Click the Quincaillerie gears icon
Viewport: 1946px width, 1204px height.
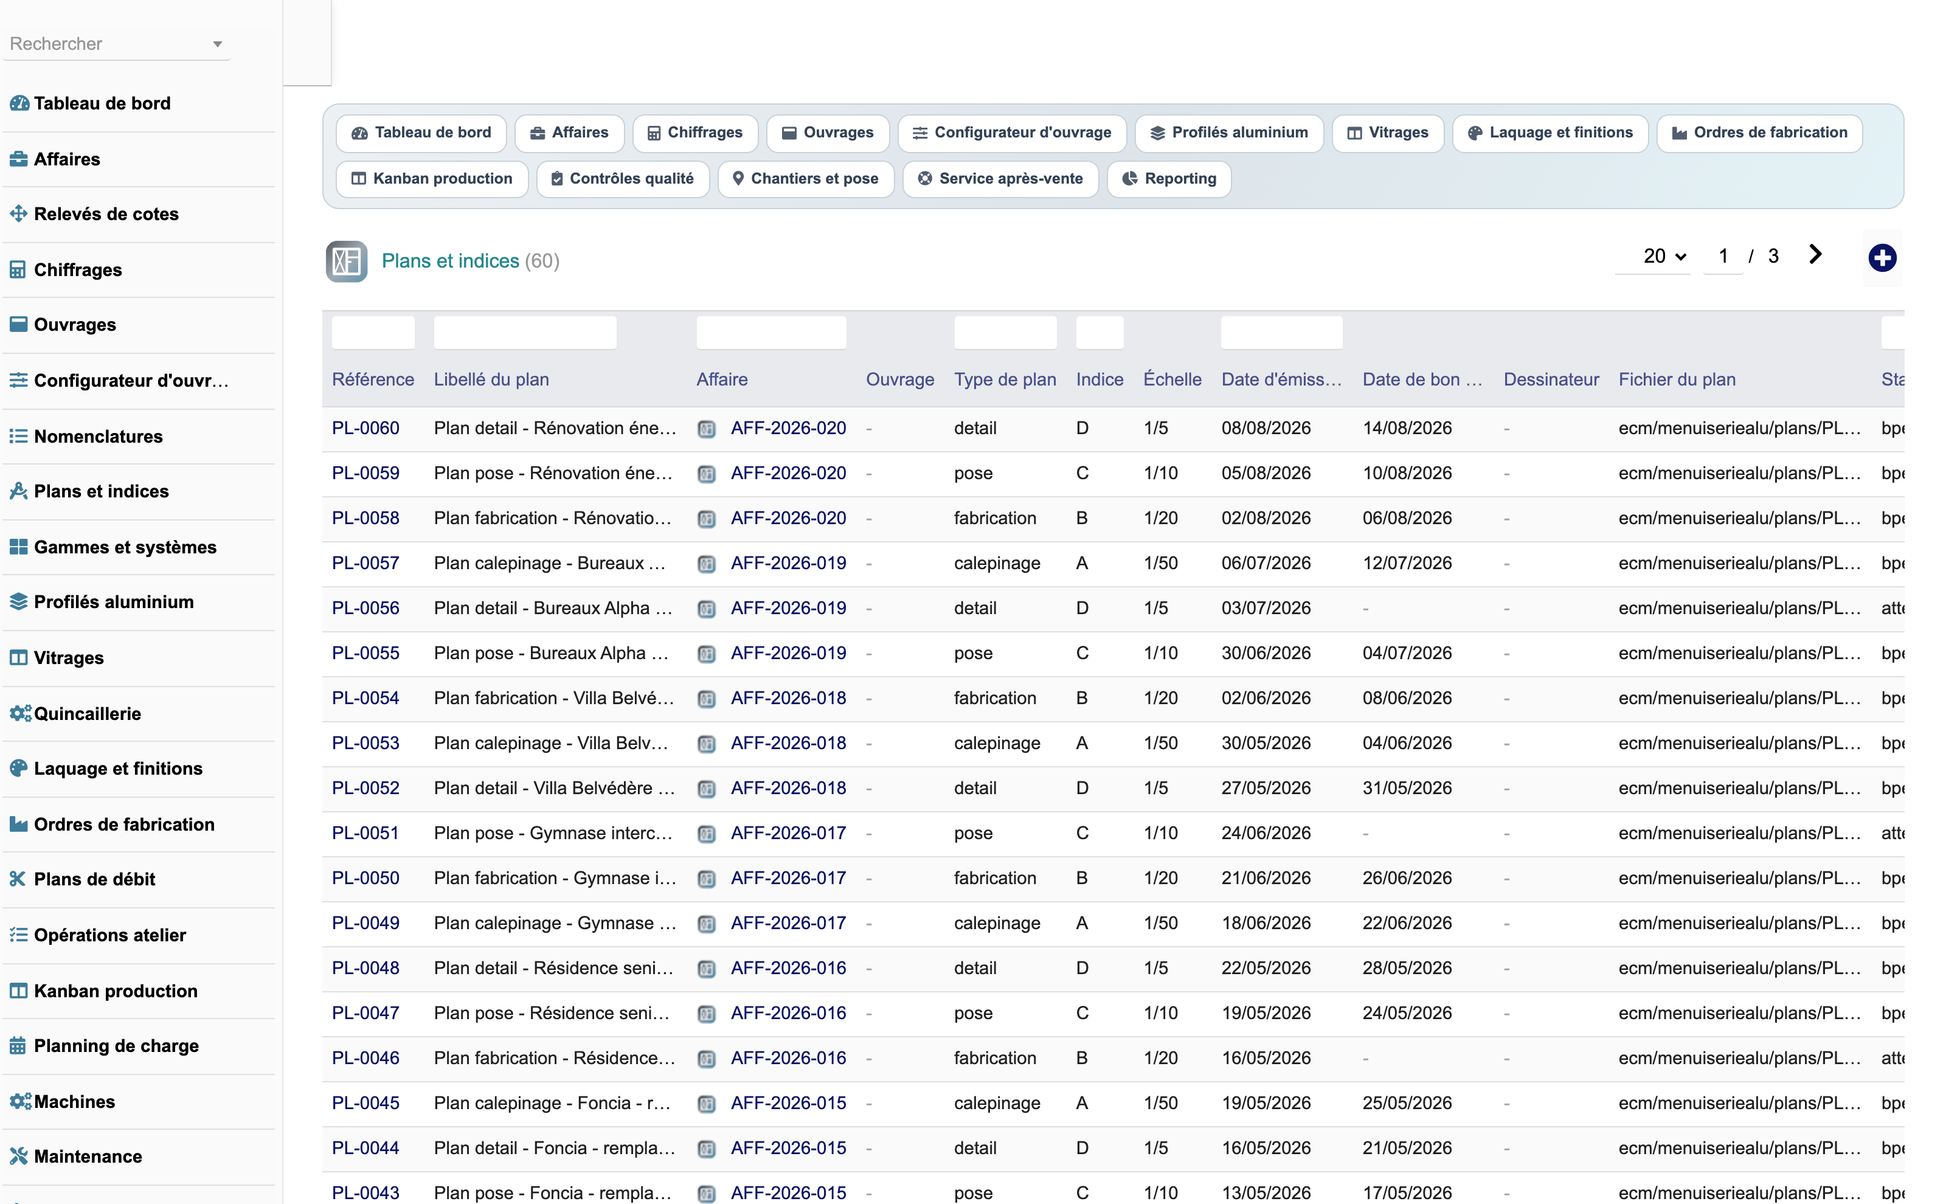pos(20,714)
